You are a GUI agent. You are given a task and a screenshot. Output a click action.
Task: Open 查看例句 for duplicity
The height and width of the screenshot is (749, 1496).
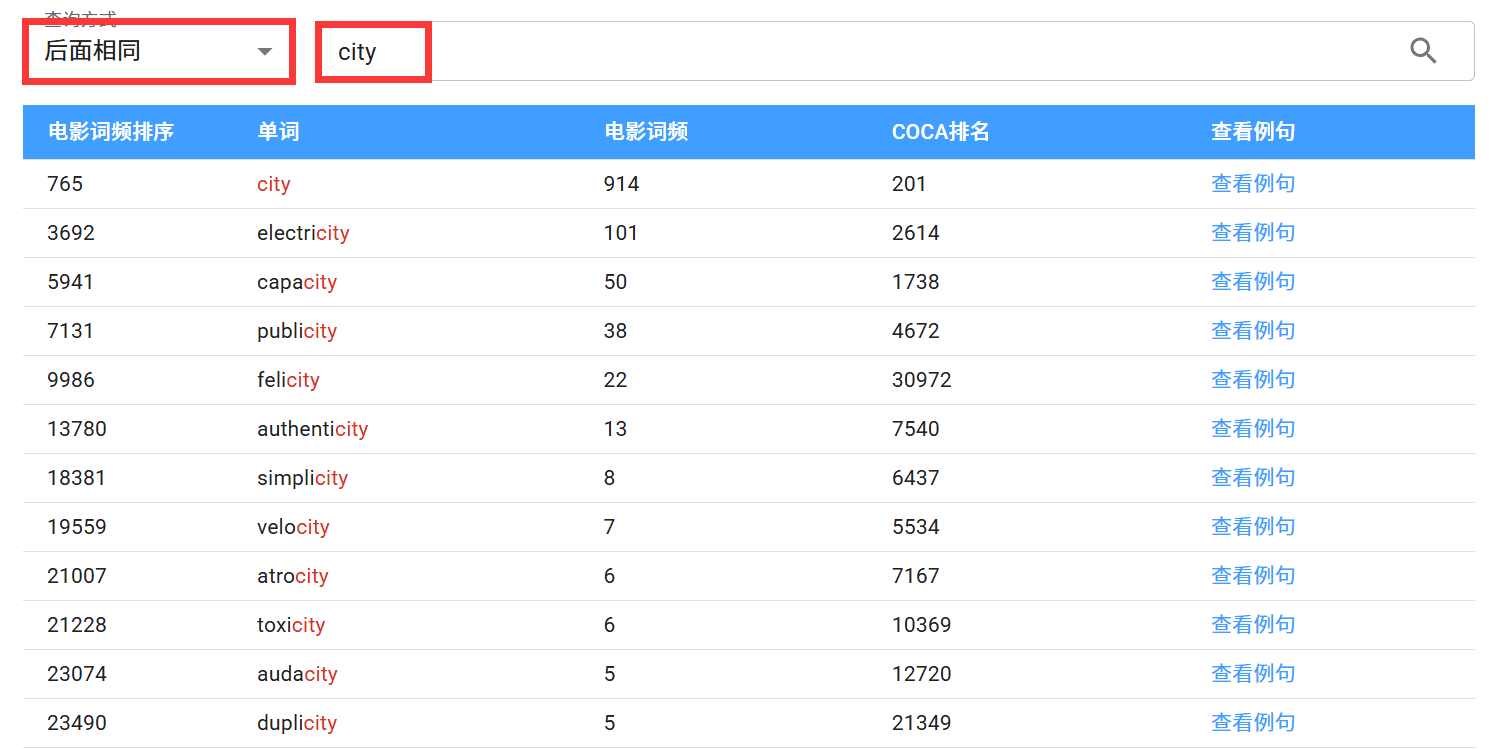click(1252, 723)
